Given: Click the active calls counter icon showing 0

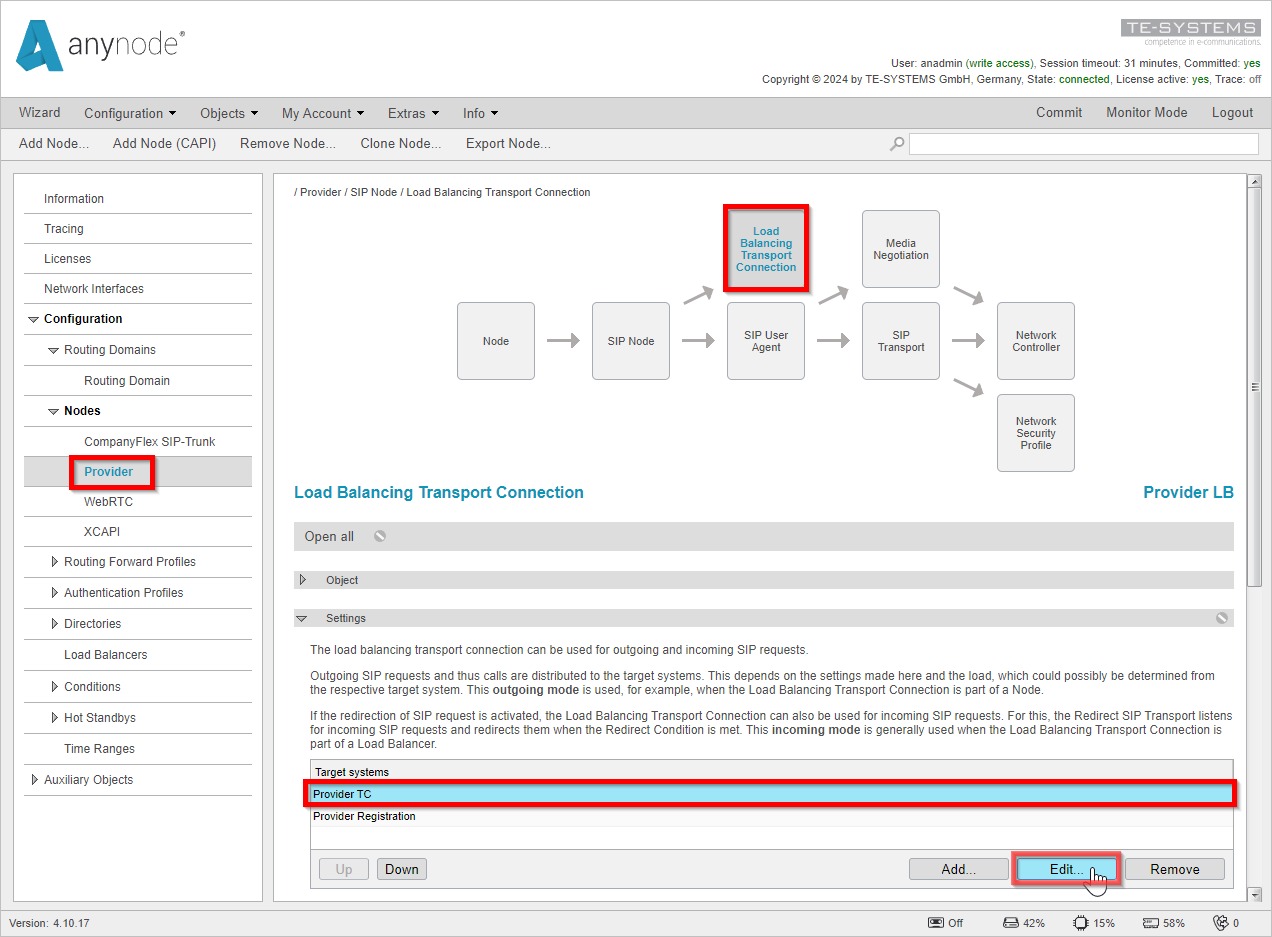Looking at the screenshot, I should (x=1222, y=922).
